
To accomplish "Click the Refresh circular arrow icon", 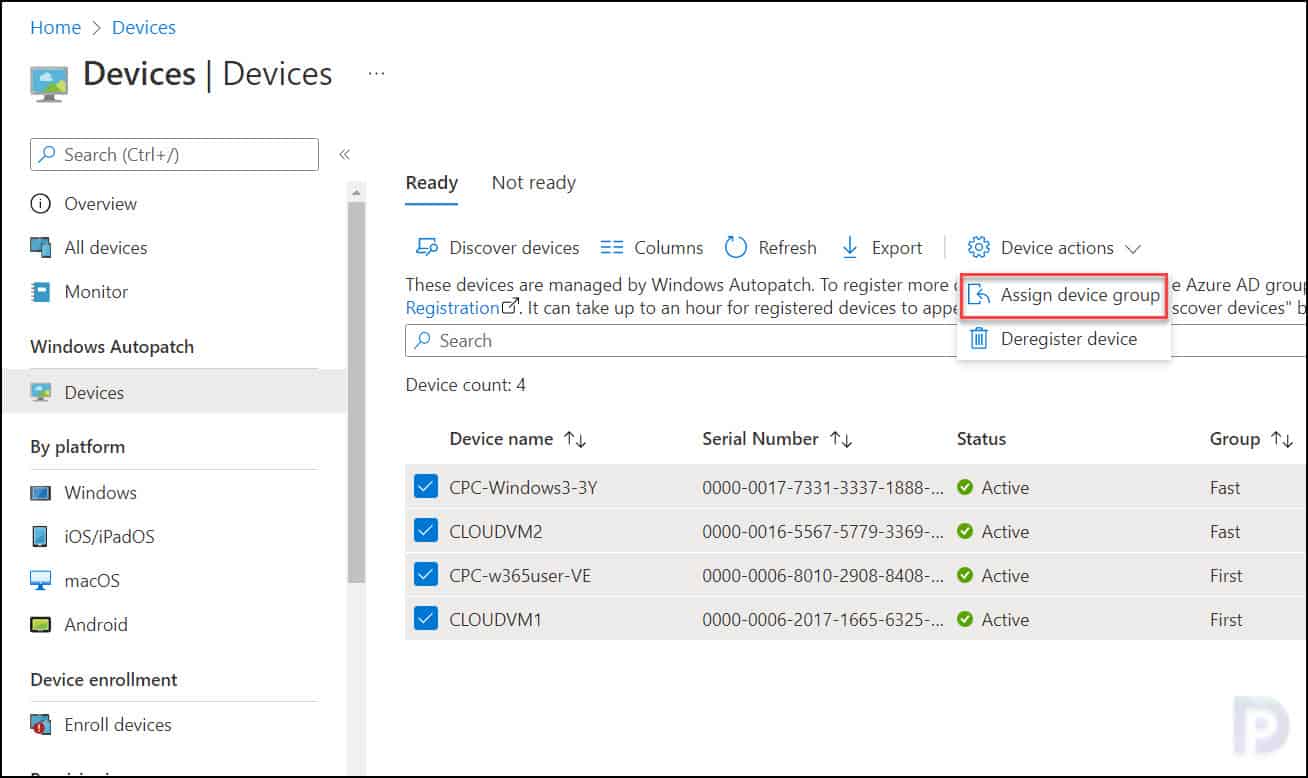I will tap(736, 248).
